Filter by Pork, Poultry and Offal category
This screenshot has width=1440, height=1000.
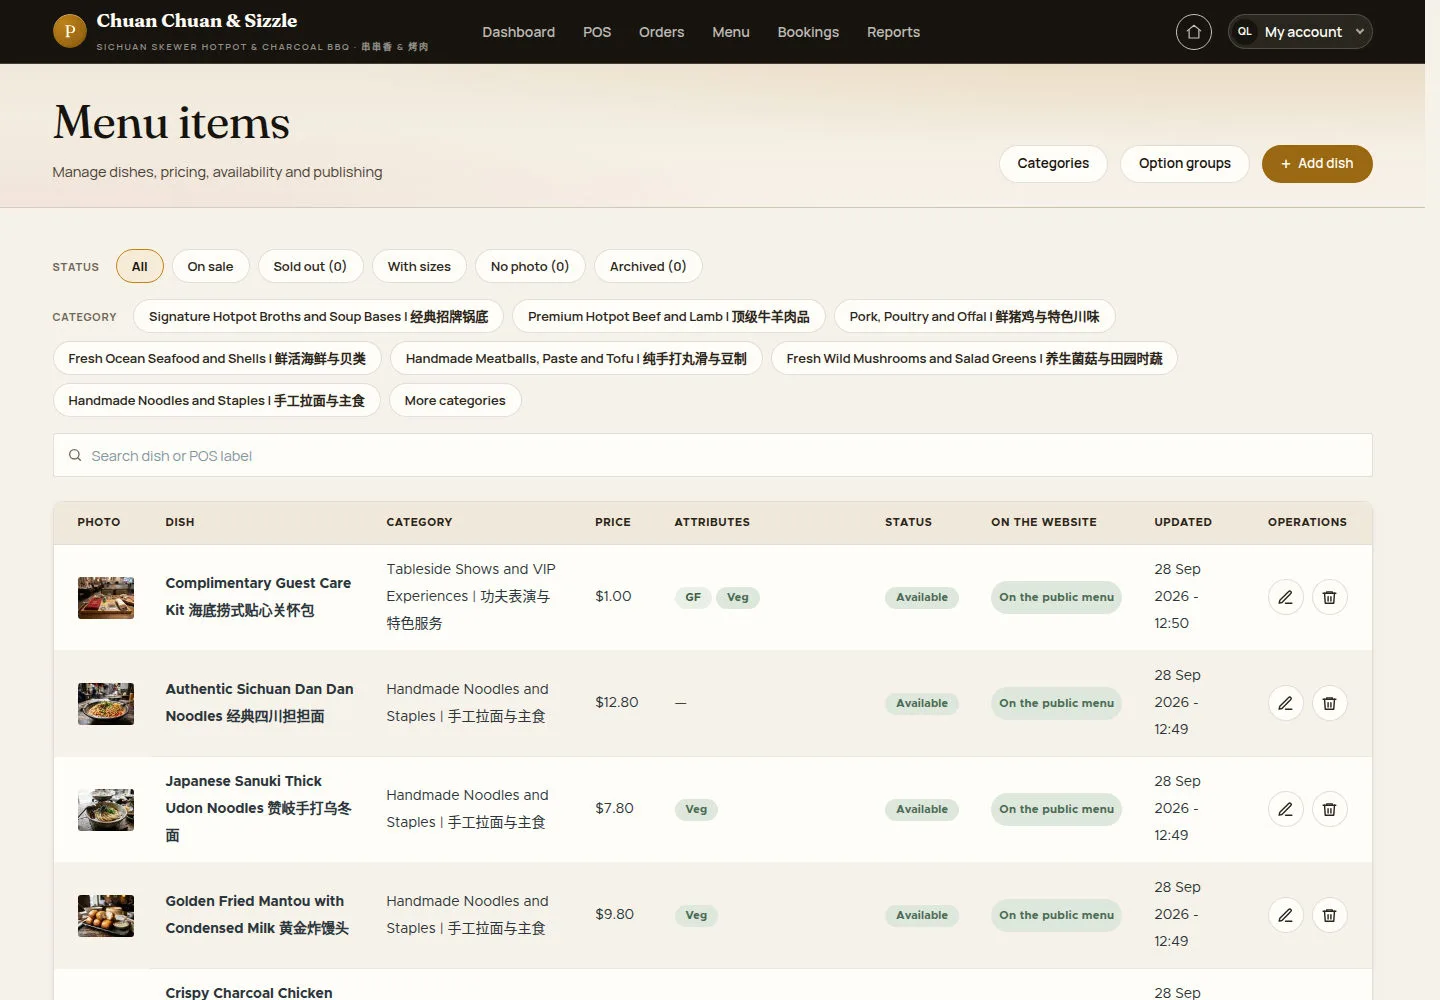[x=974, y=316]
